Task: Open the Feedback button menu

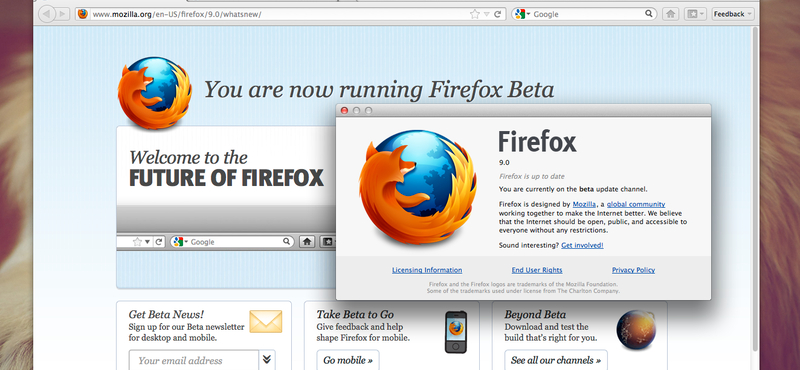Action: (x=733, y=14)
